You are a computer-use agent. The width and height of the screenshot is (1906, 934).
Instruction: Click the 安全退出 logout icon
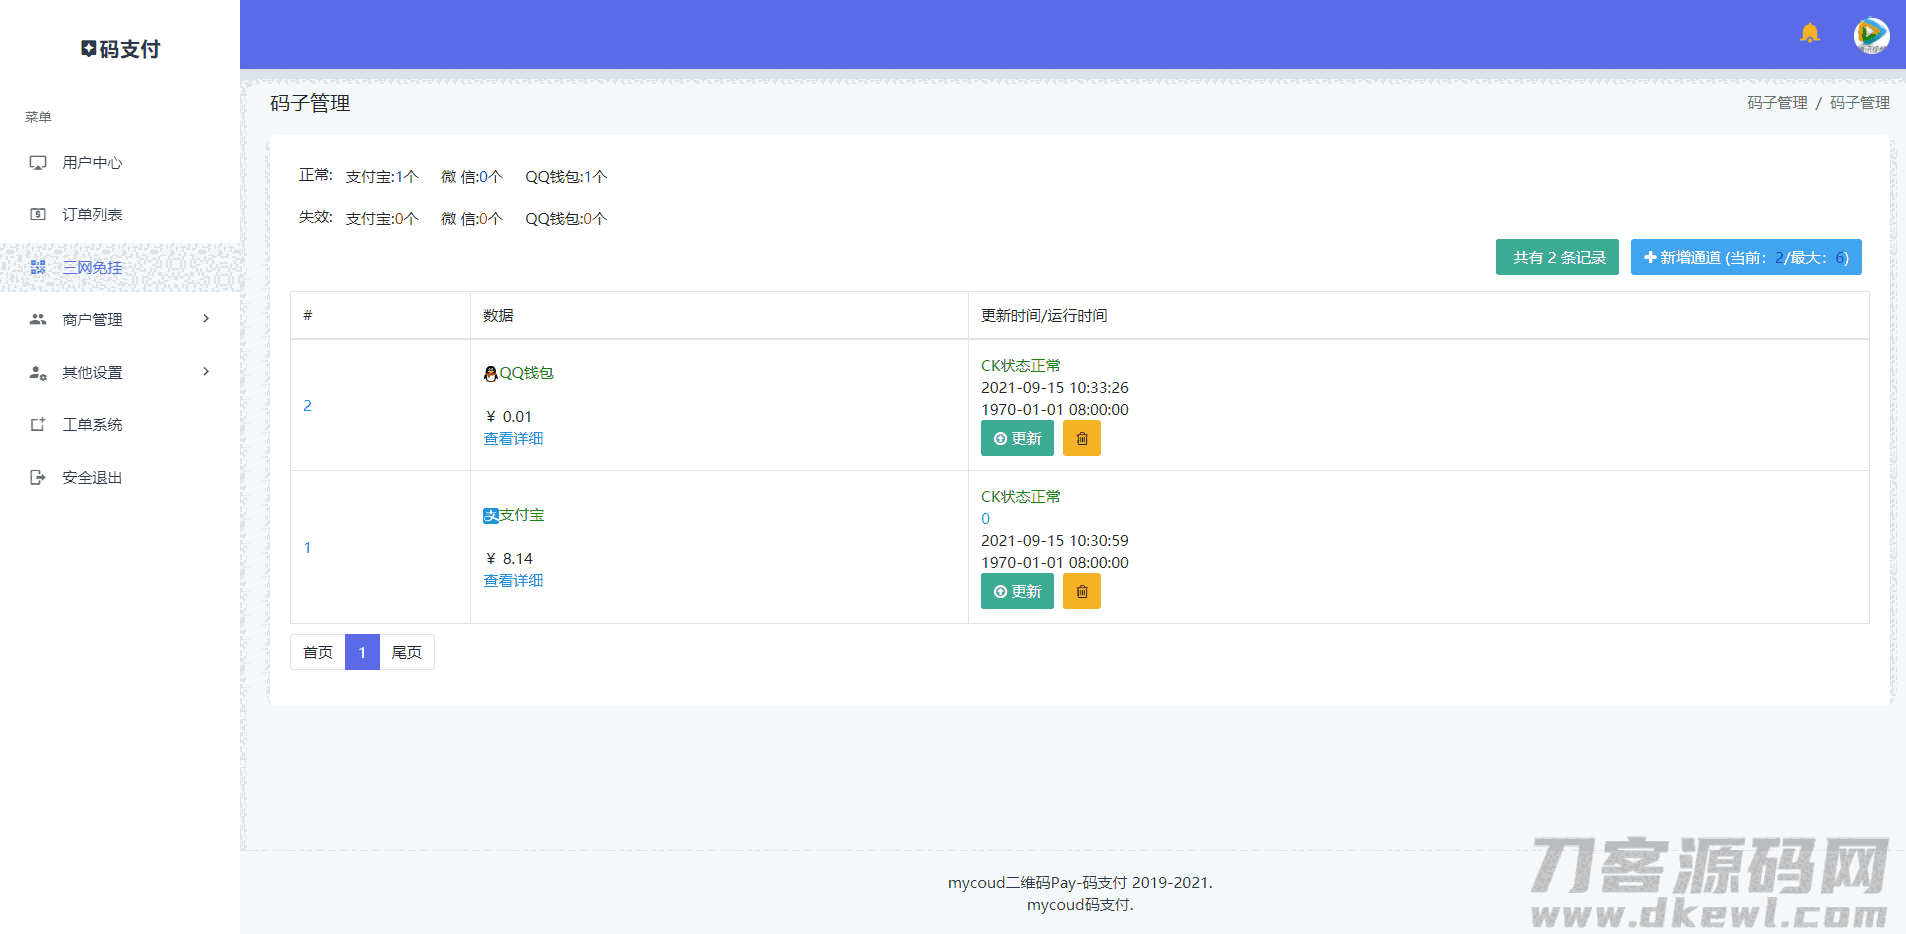click(38, 478)
